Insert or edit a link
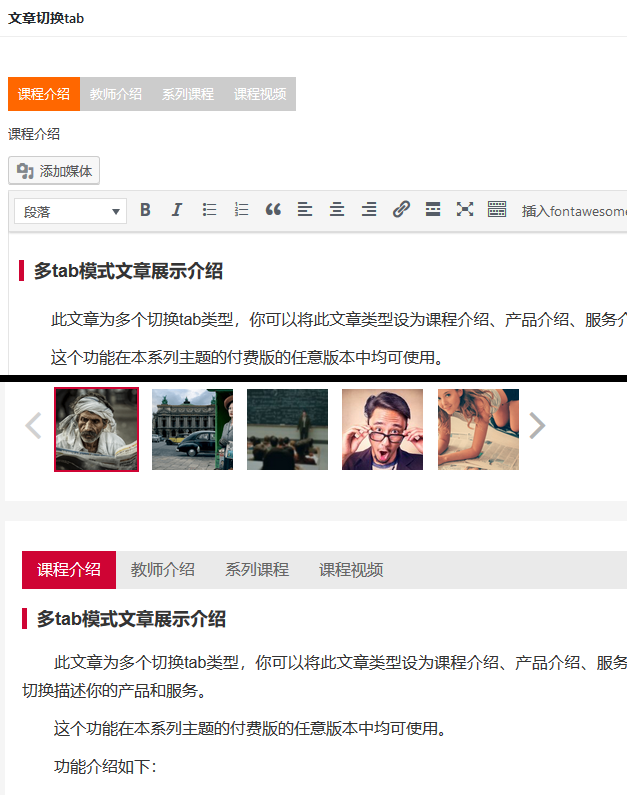 pyautogui.click(x=401, y=209)
